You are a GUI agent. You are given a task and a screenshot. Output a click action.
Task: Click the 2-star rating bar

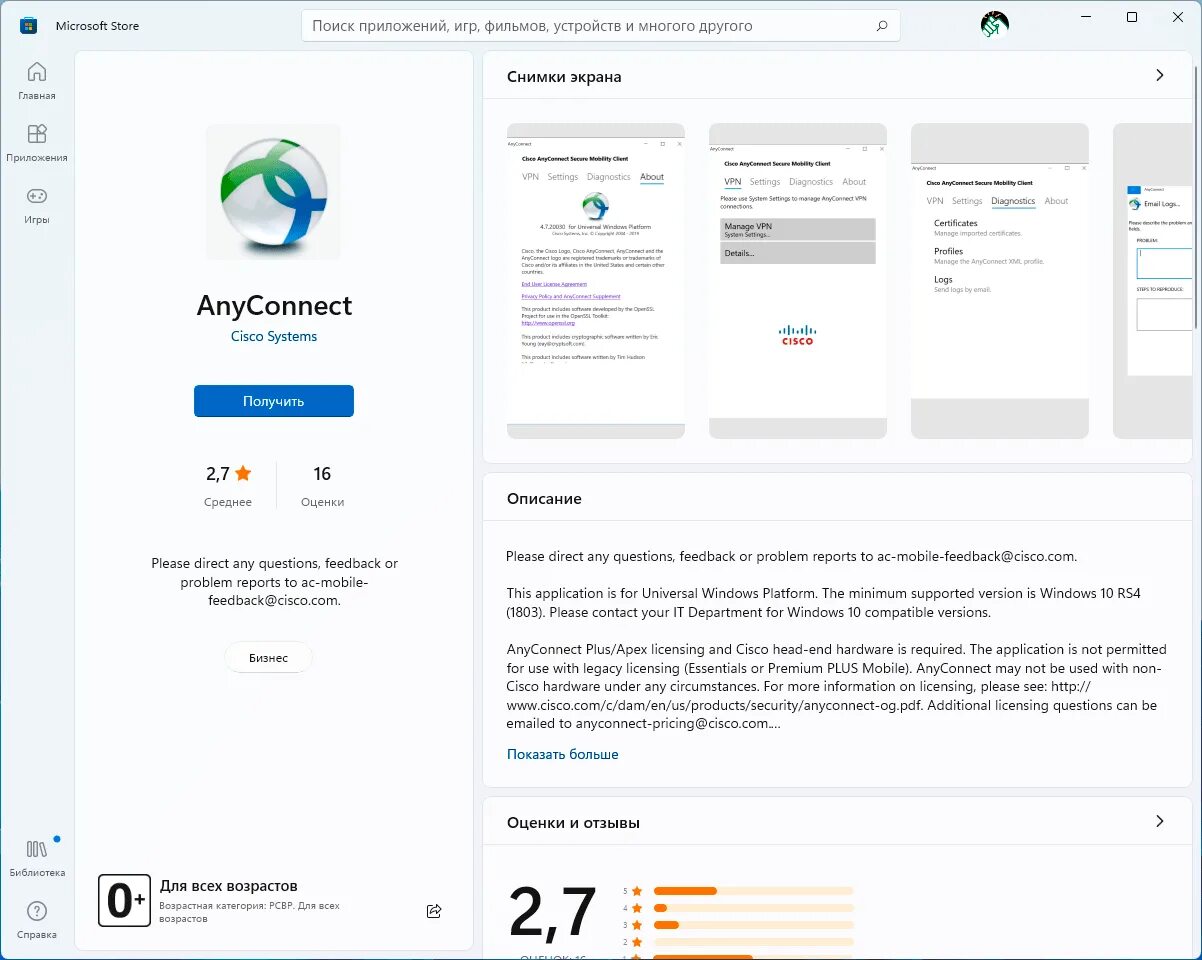point(753,942)
